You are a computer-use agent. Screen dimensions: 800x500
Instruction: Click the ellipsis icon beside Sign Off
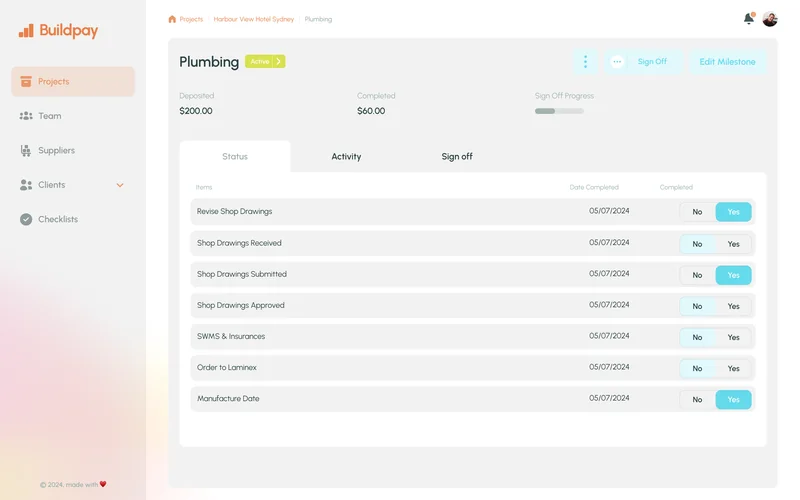617,62
